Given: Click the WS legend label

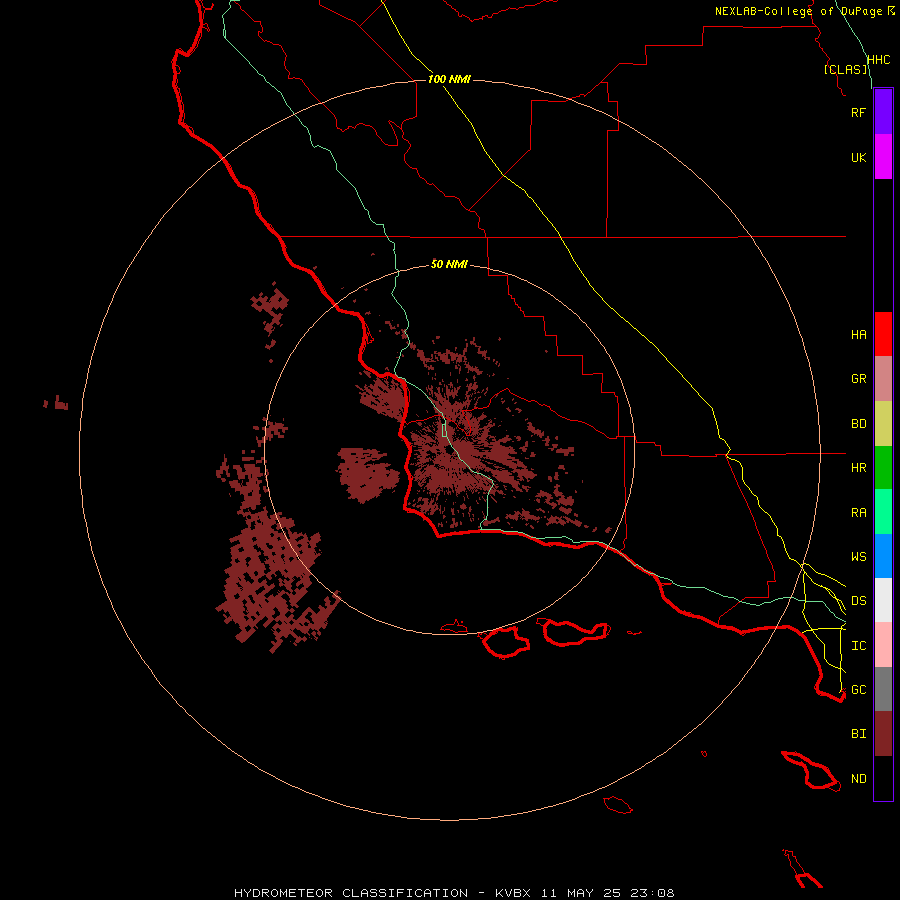Looking at the screenshot, I should pyautogui.click(x=858, y=557).
